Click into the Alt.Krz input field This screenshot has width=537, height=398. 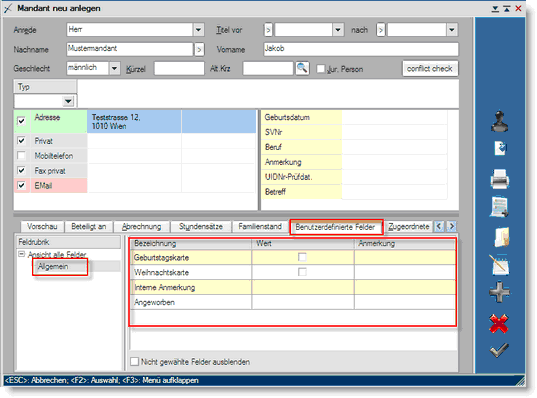point(268,69)
